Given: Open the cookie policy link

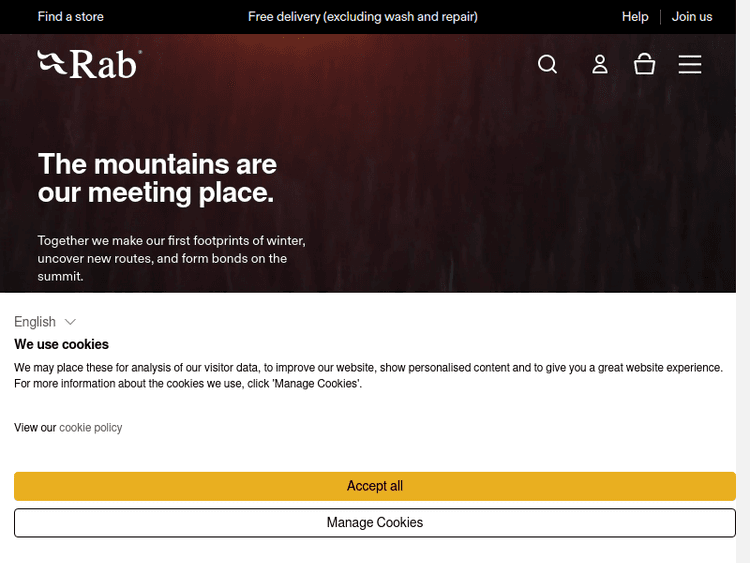Looking at the screenshot, I should point(90,427).
